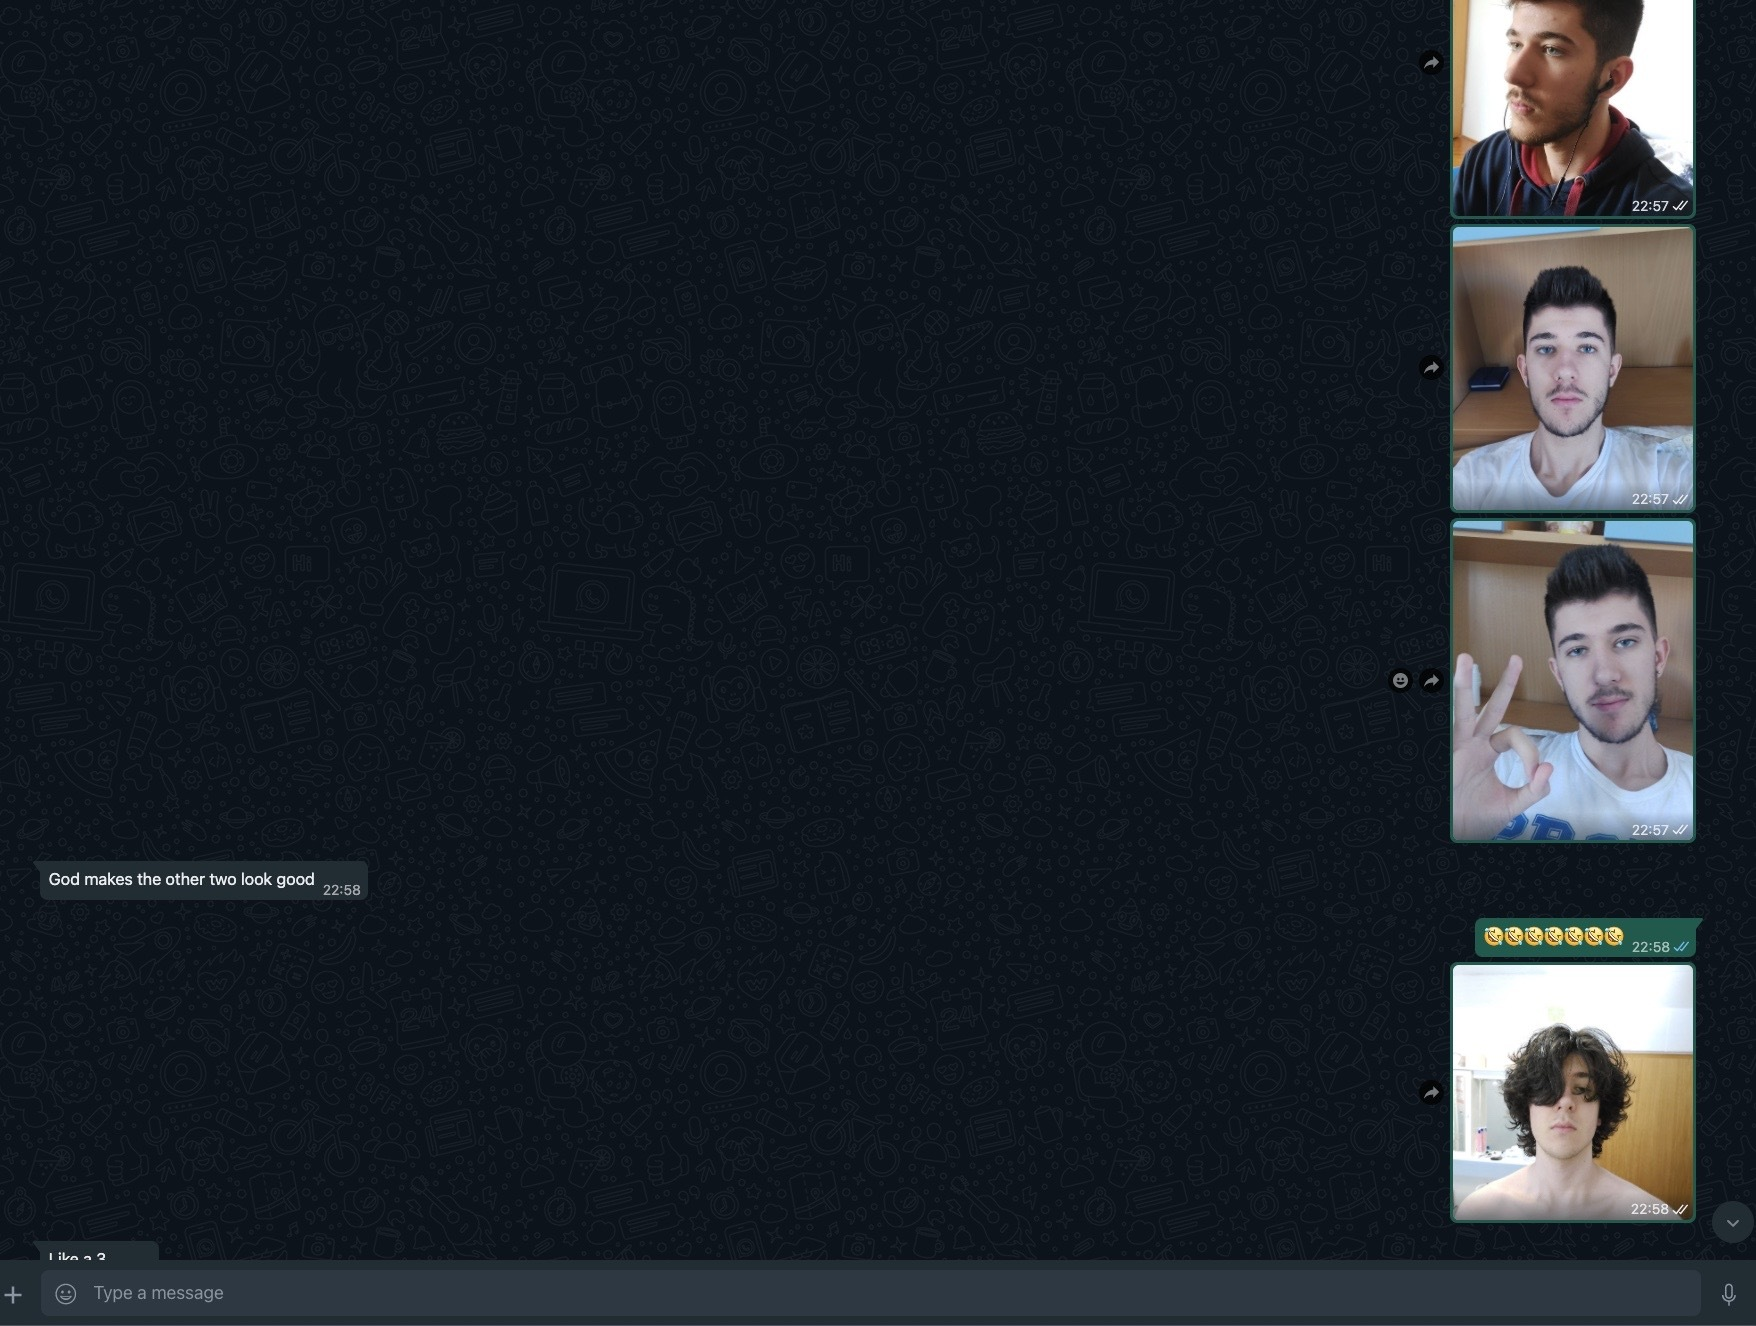Click the laughing emojis message bubble
The image size is (1756, 1326).
tap(1553, 937)
